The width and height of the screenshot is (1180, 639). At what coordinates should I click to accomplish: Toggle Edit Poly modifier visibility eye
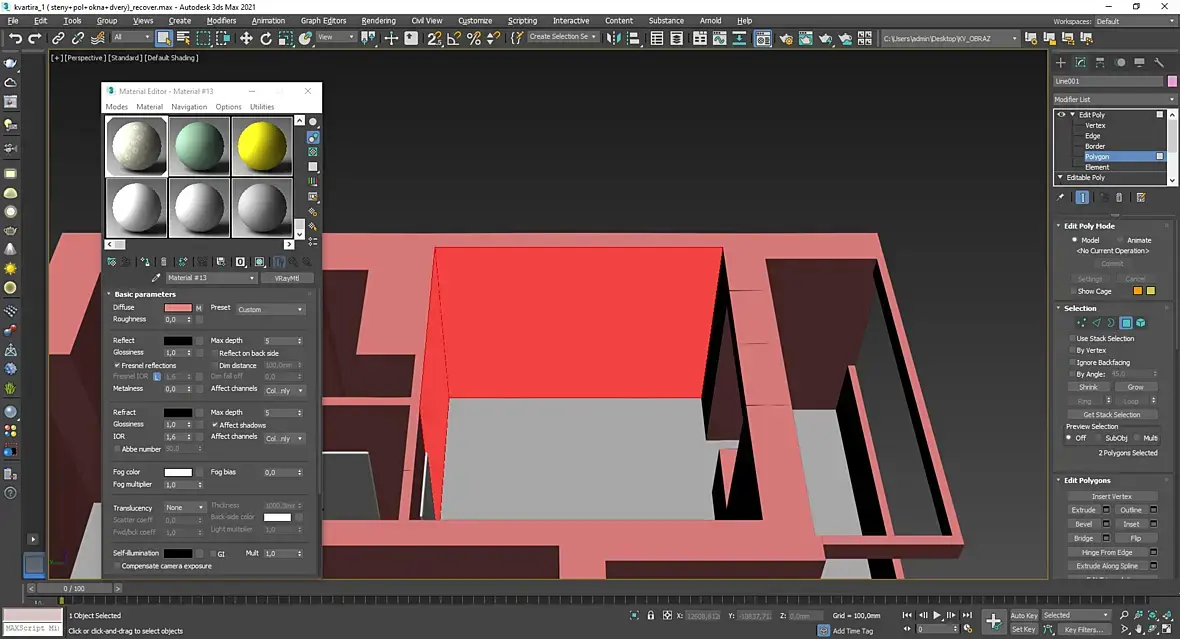[x=1061, y=114]
